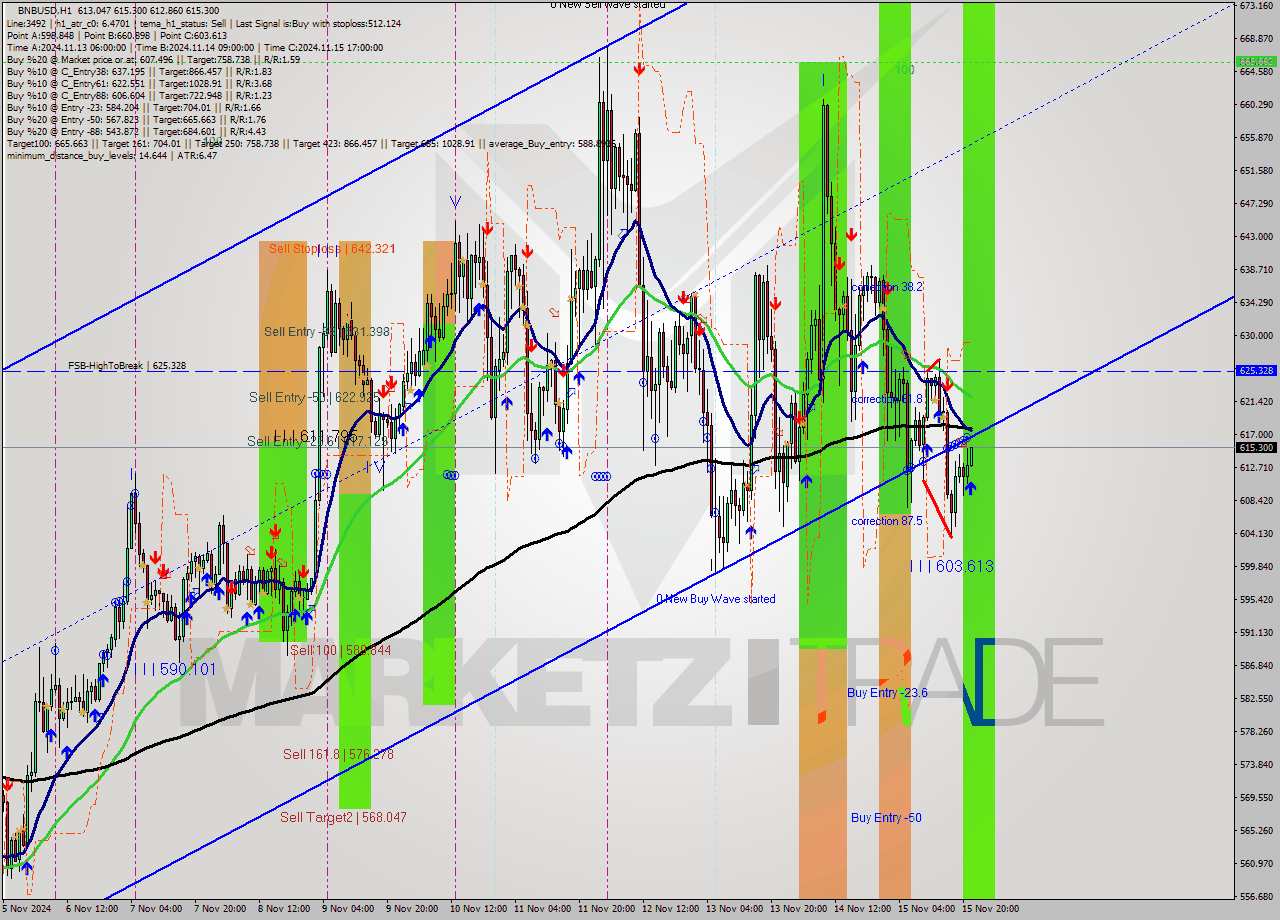Click the 'correction 38.2' label
The width and height of the screenshot is (1280, 920).
pyautogui.click(x=887, y=286)
